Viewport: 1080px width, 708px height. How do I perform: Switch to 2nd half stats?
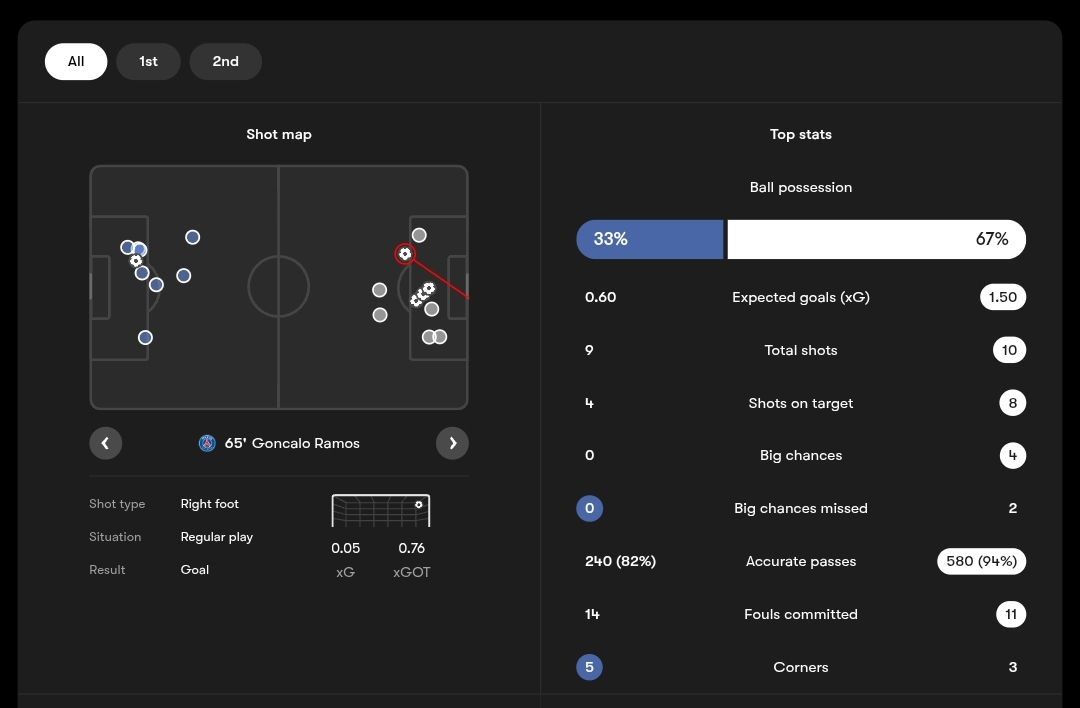(x=225, y=61)
